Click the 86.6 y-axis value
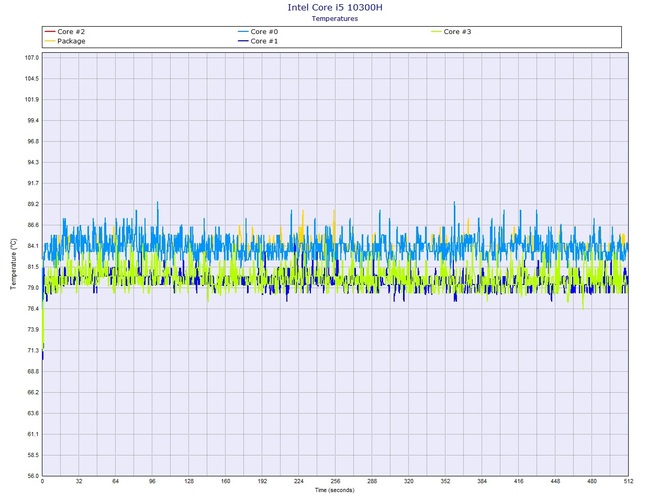The width and height of the screenshot is (670, 502). [33, 225]
